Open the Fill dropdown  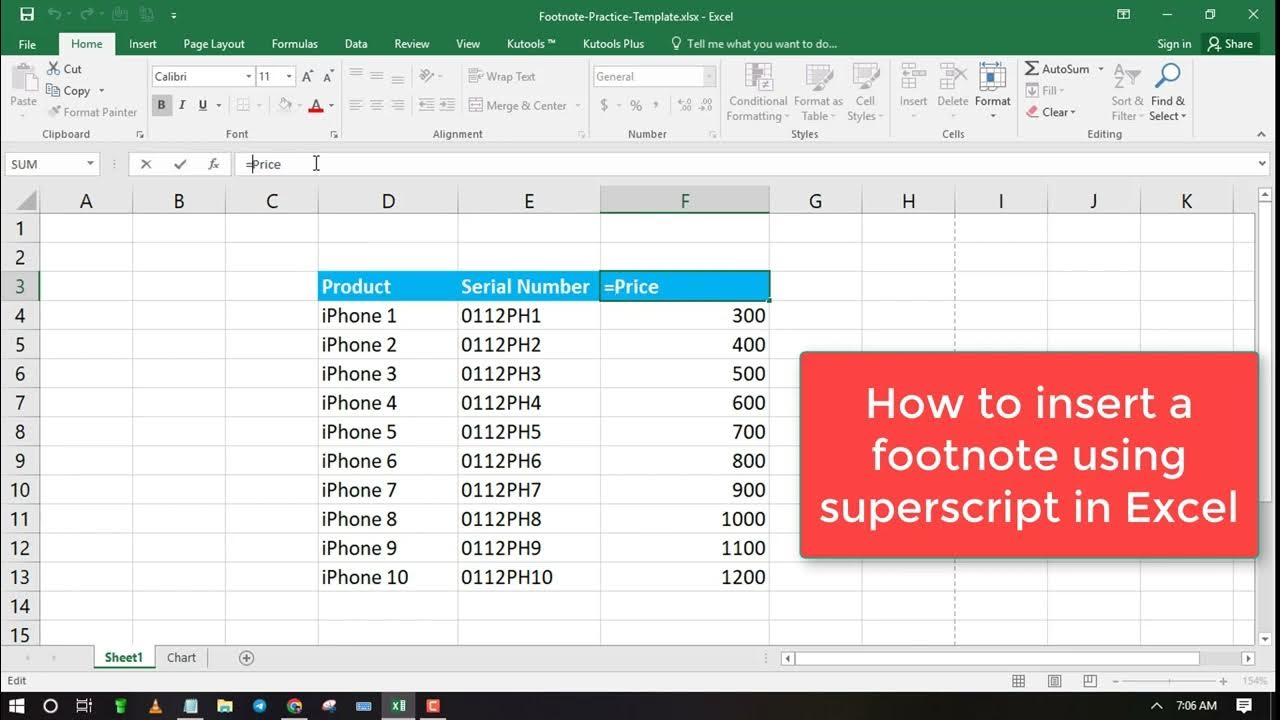coord(1048,90)
